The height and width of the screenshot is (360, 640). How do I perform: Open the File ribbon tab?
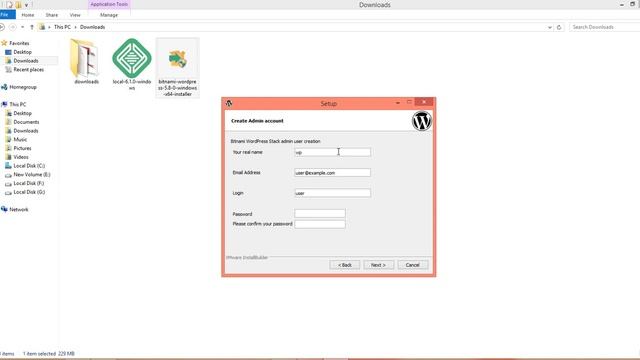coord(7,15)
